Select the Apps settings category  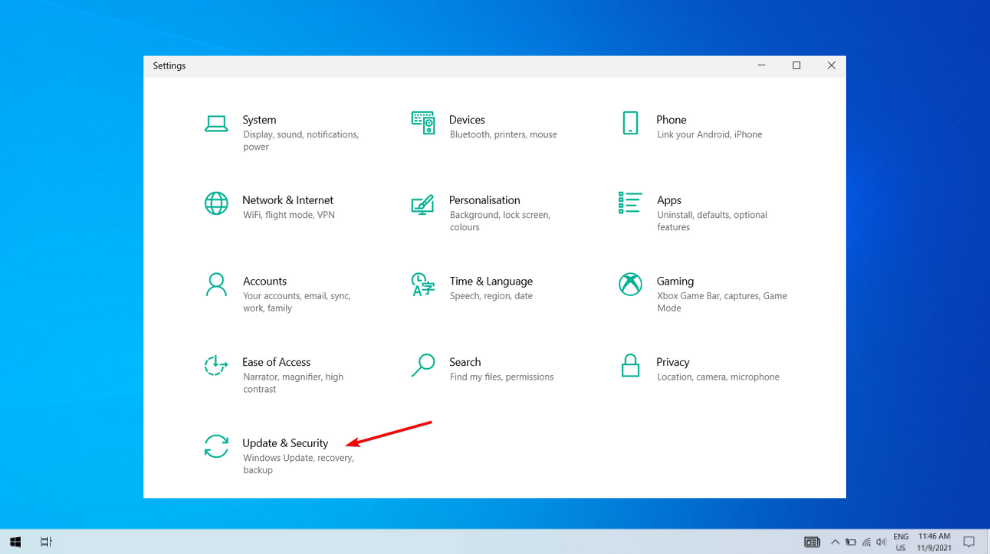coord(695,213)
